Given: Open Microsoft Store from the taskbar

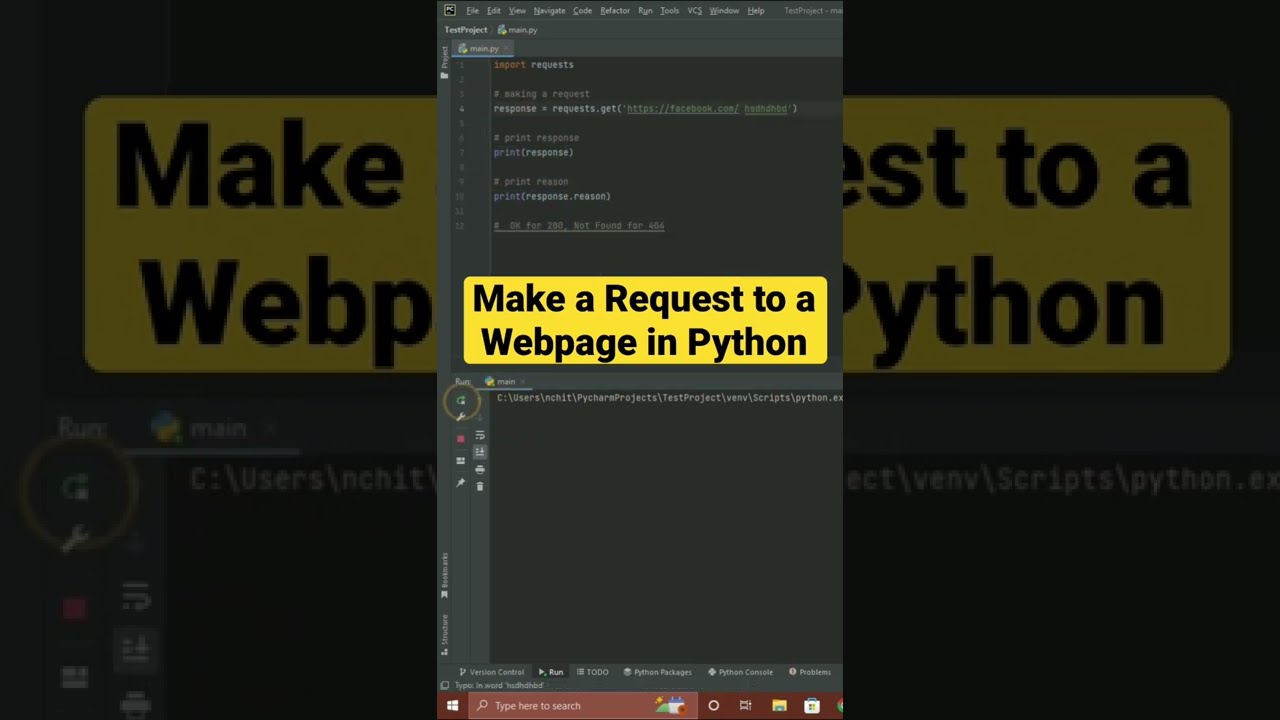Looking at the screenshot, I should (x=812, y=706).
